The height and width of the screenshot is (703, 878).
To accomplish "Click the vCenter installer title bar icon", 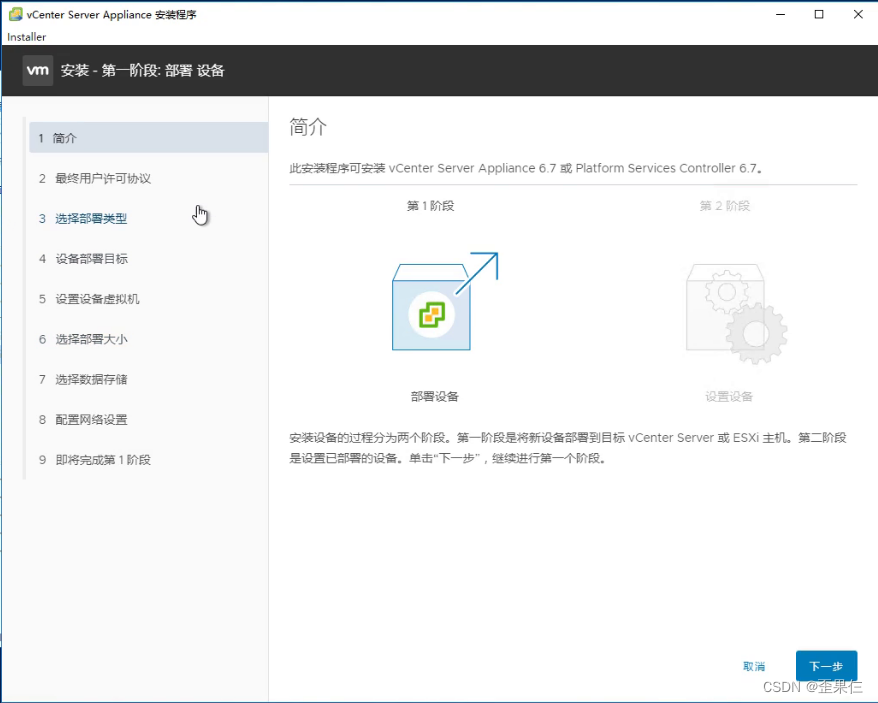I will tap(16, 14).
